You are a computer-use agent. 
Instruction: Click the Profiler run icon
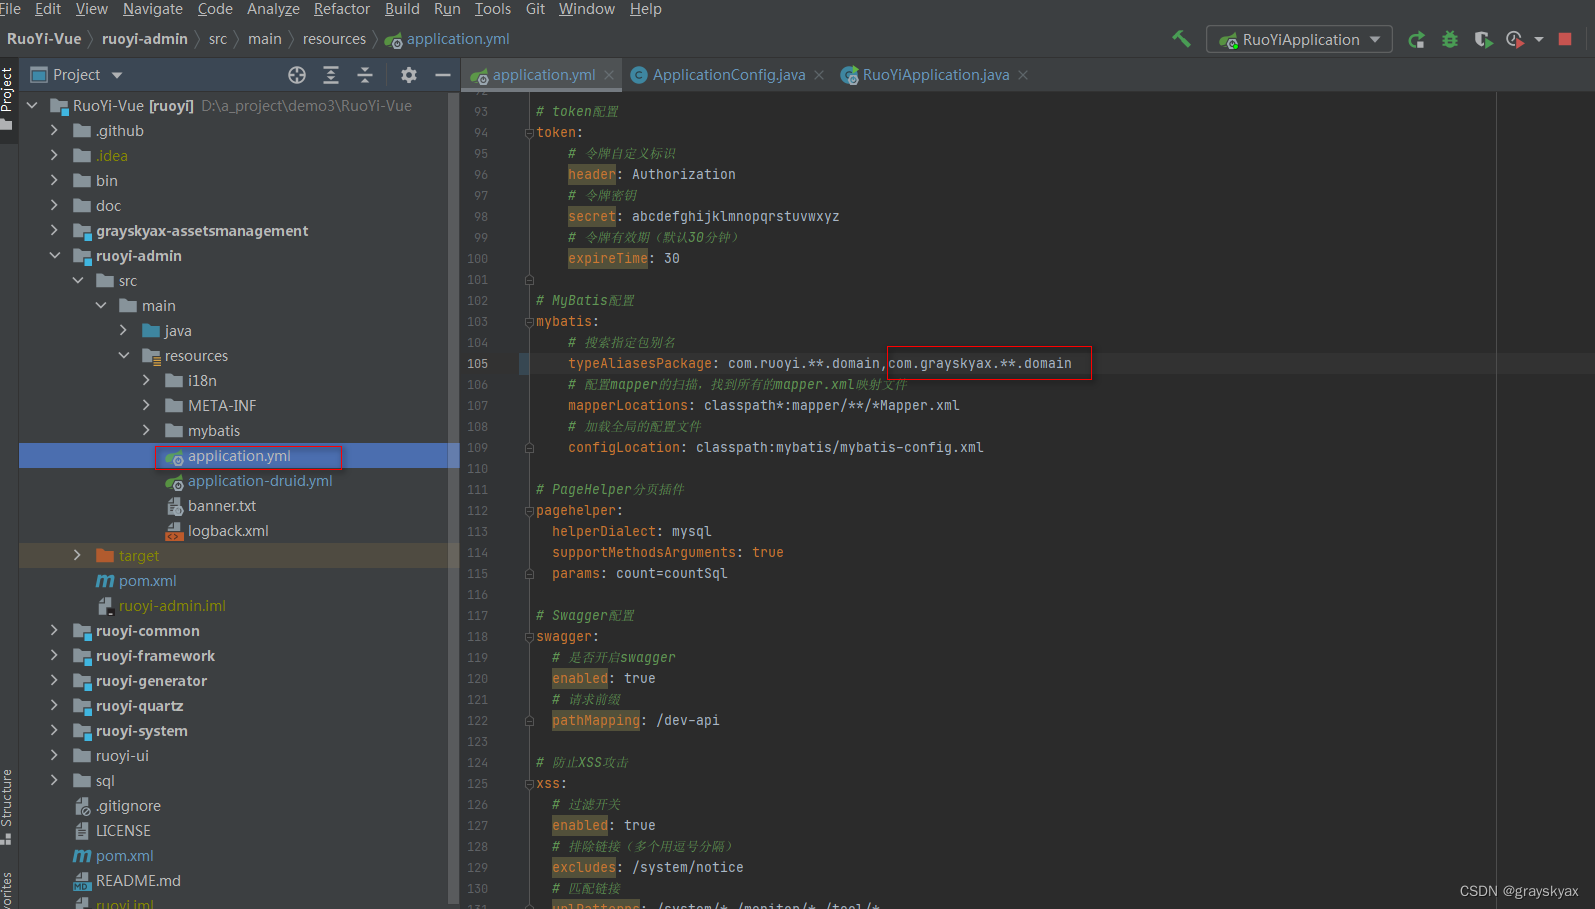tap(1515, 39)
